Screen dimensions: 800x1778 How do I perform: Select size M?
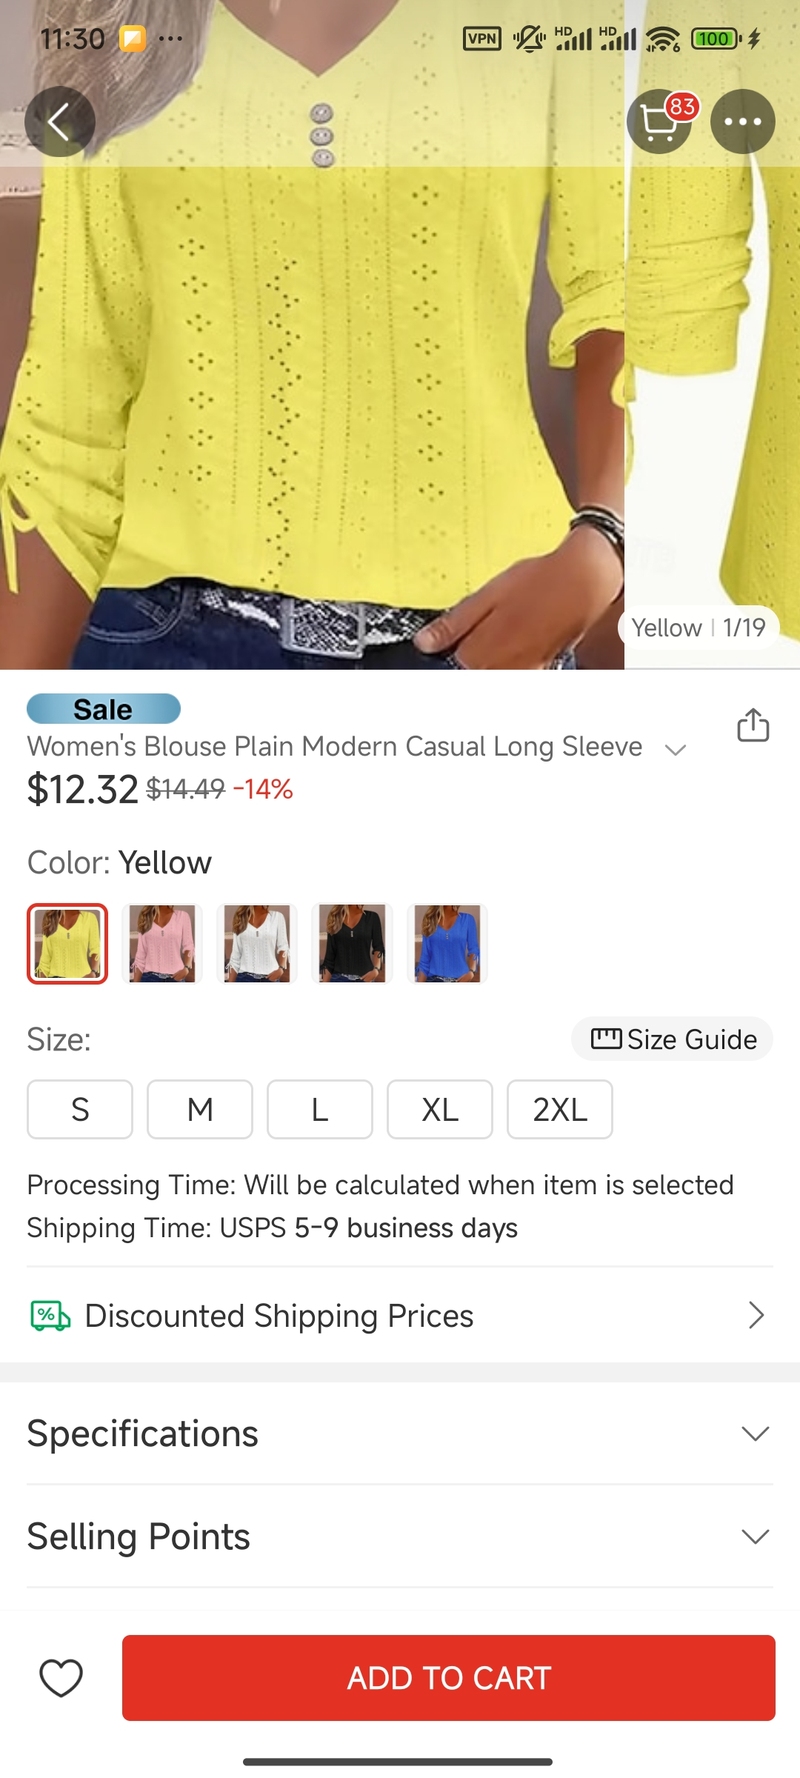[200, 1109]
